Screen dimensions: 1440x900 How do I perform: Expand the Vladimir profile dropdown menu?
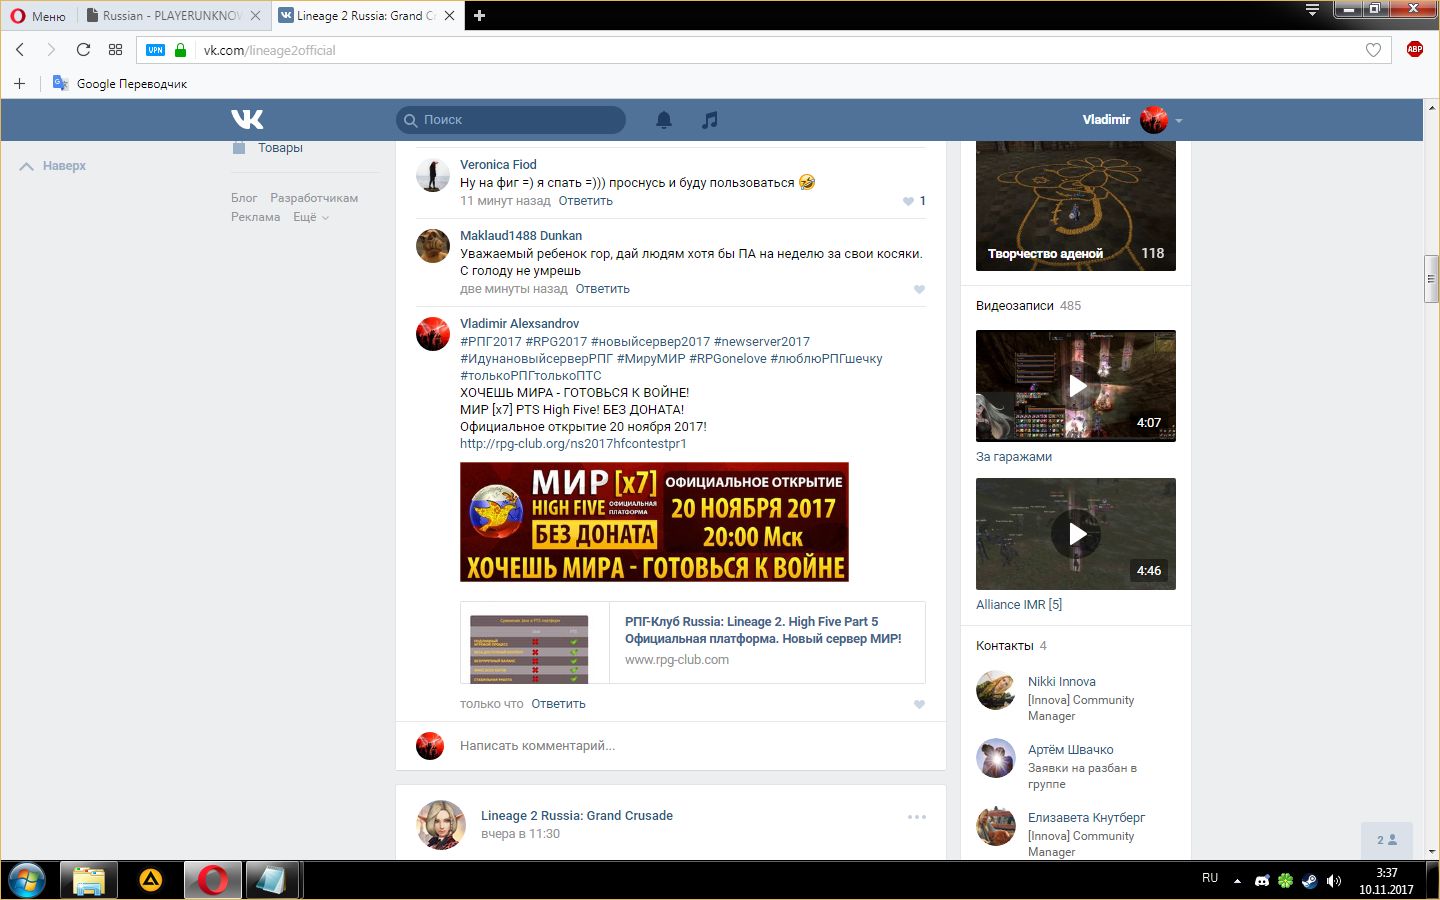pos(1179,120)
